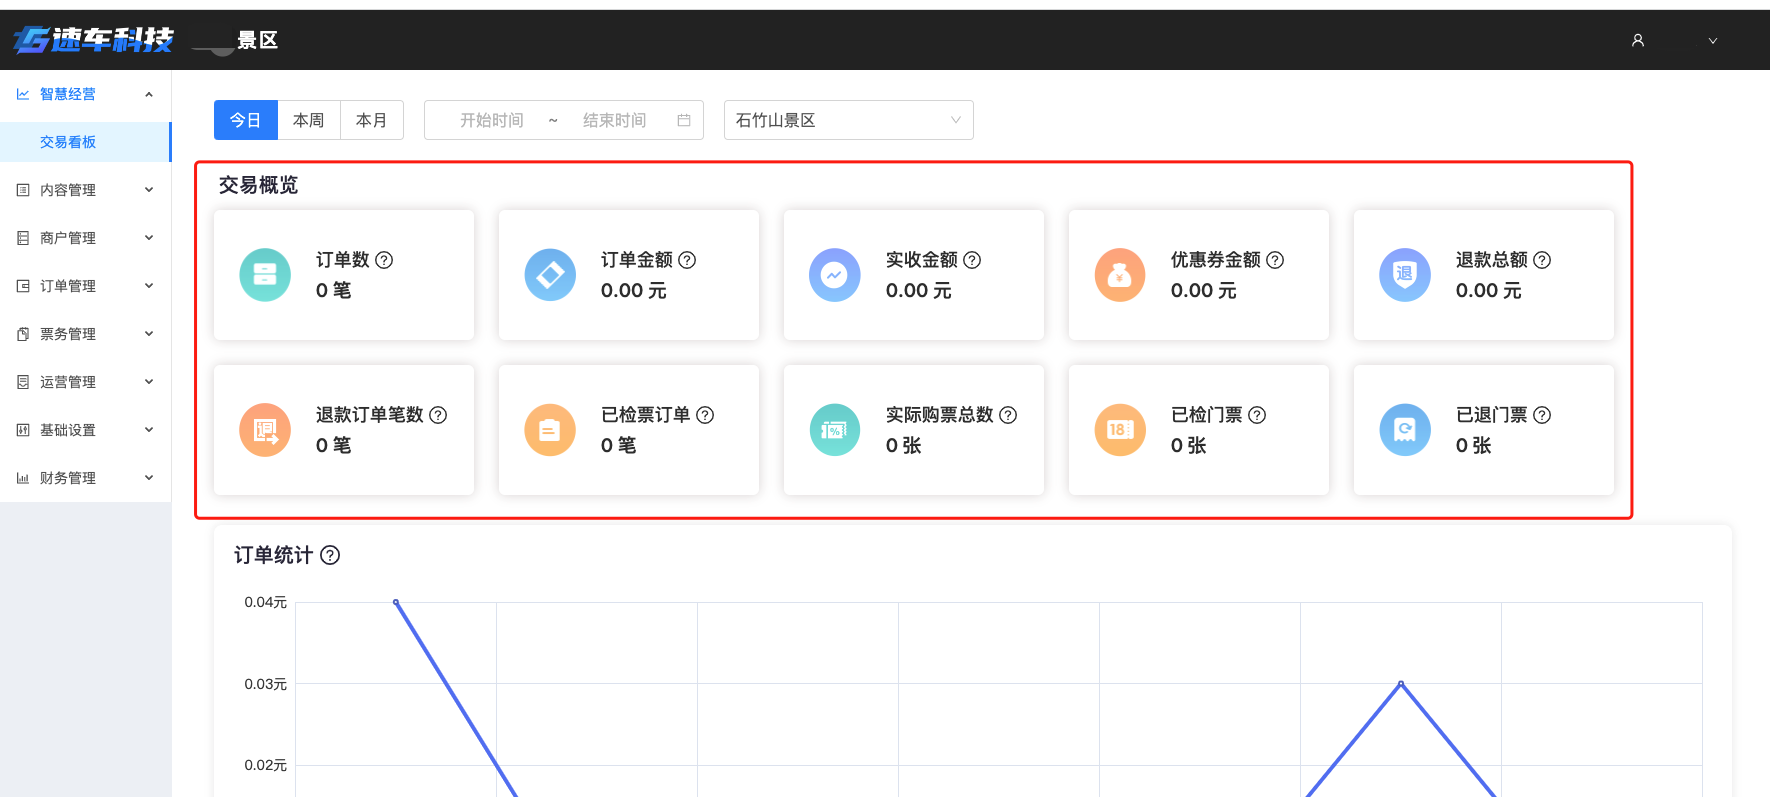1770x797 pixels.
Task: Expand the 票务管理 sidebar menu
Action: [149, 334]
